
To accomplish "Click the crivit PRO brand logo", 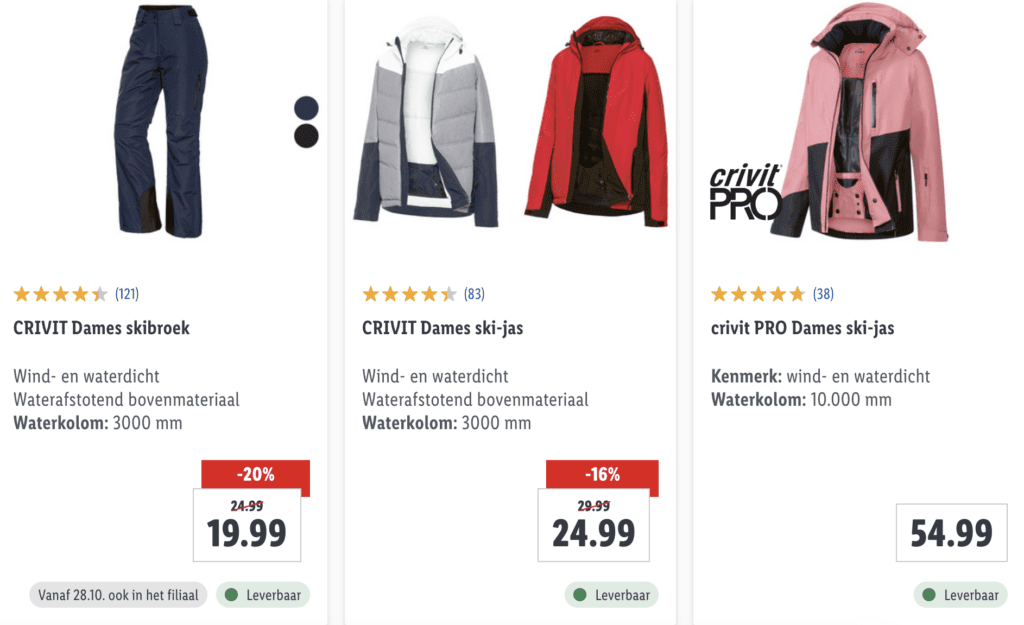I will (x=745, y=191).
